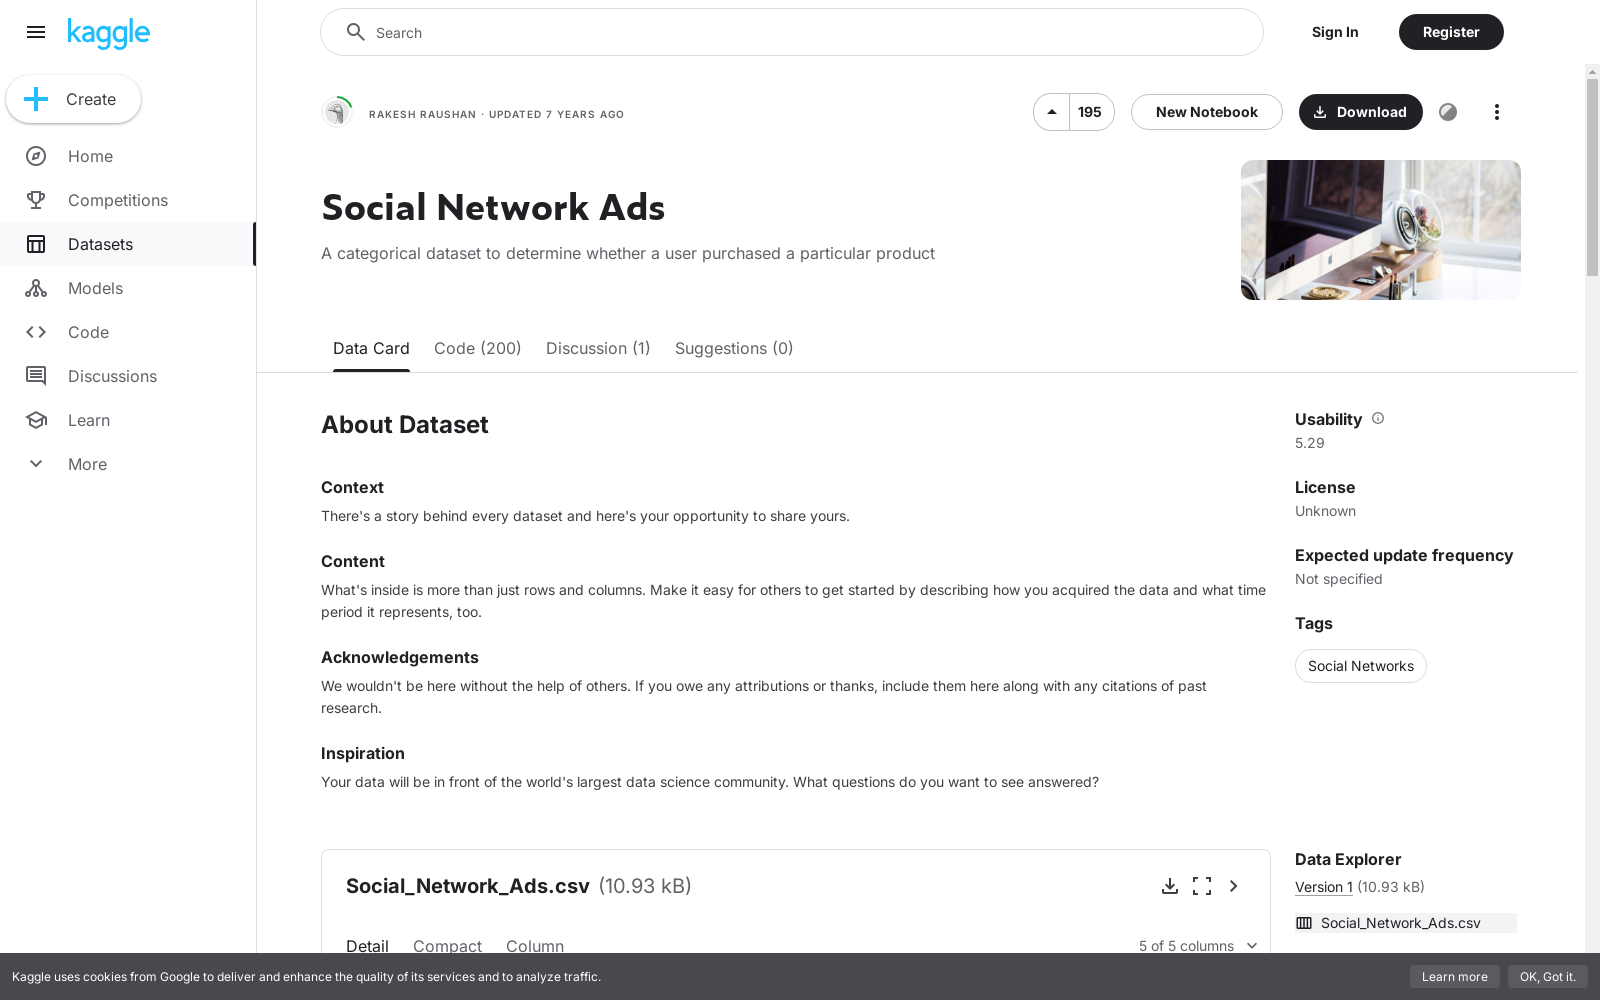Click the Discussions chat icon
The height and width of the screenshot is (1000, 1600).
click(36, 376)
